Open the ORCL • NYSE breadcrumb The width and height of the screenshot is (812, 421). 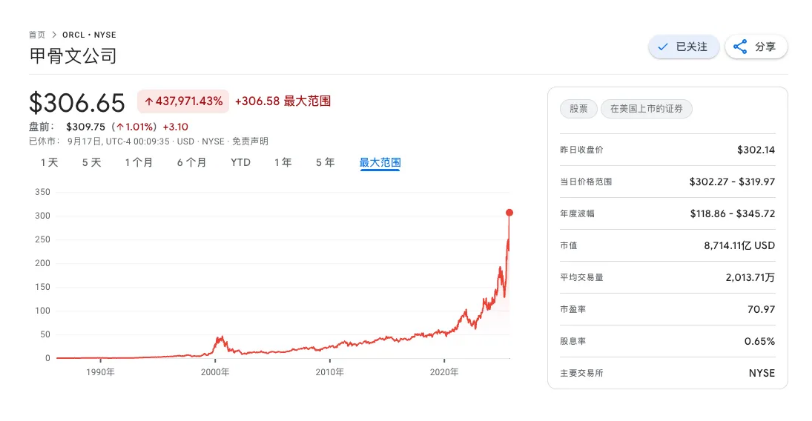(89, 34)
